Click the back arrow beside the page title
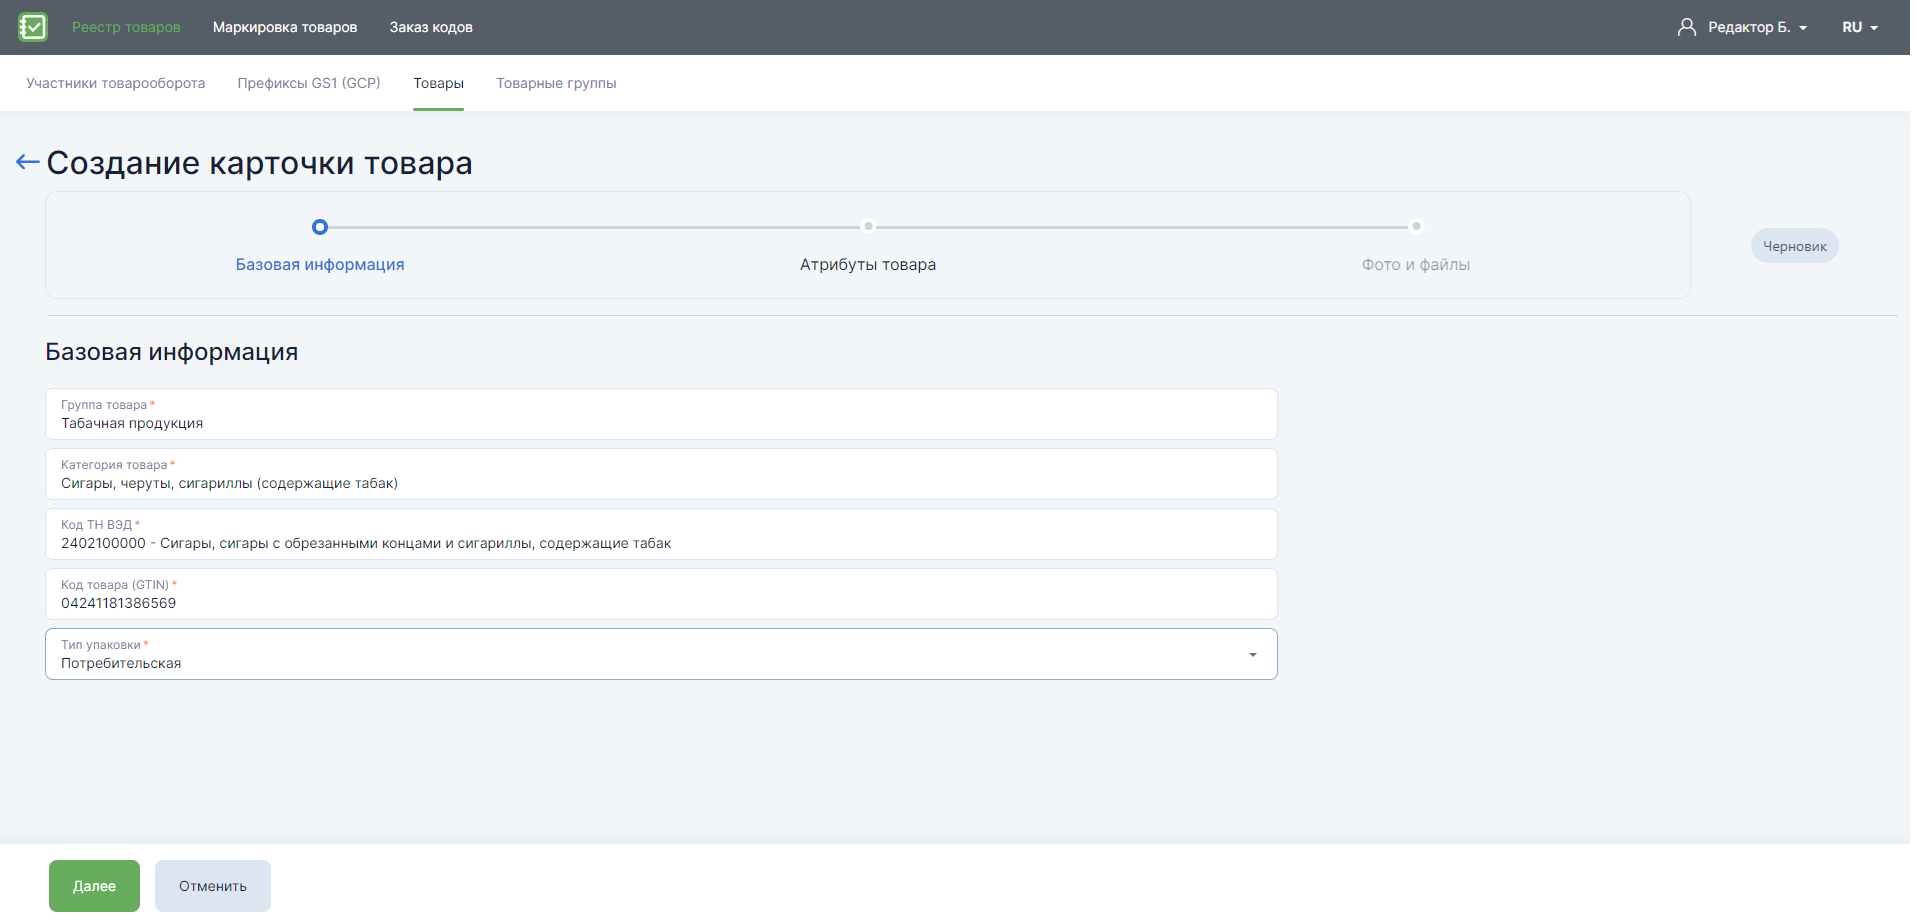 (28, 162)
